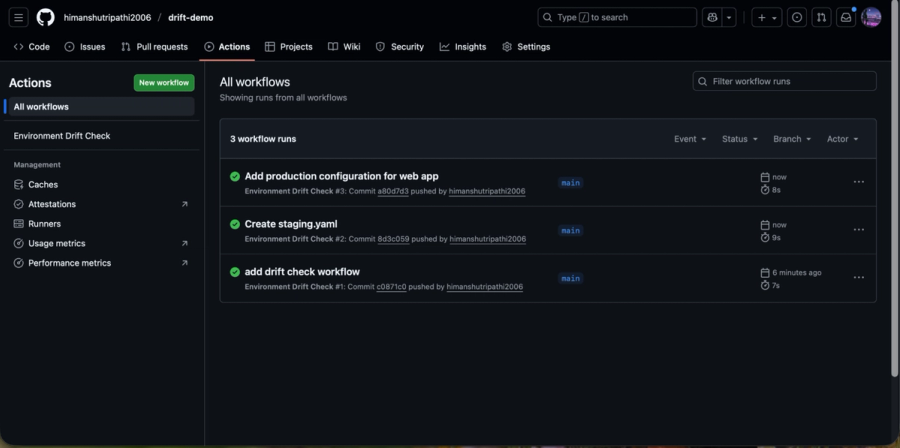Click the success check icon for run #1
This screenshot has height=448, width=900.
click(x=235, y=272)
